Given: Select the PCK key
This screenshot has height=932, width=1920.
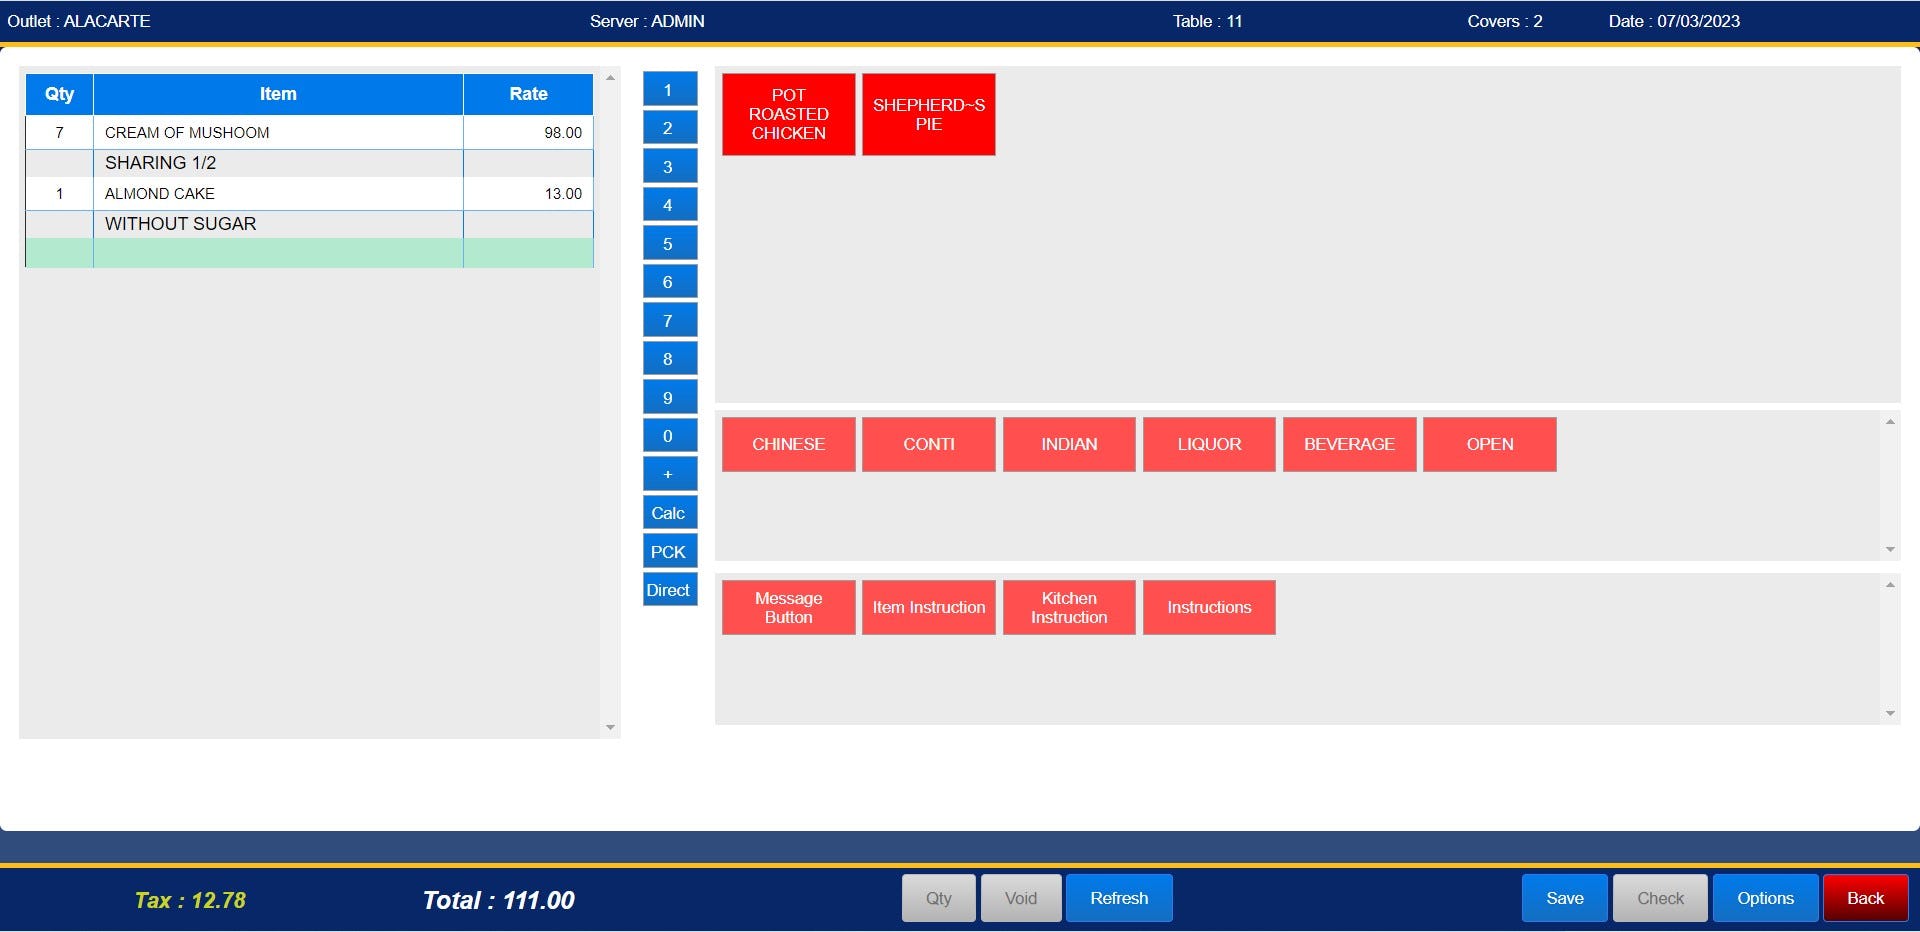Looking at the screenshot, I should (669, 550).
